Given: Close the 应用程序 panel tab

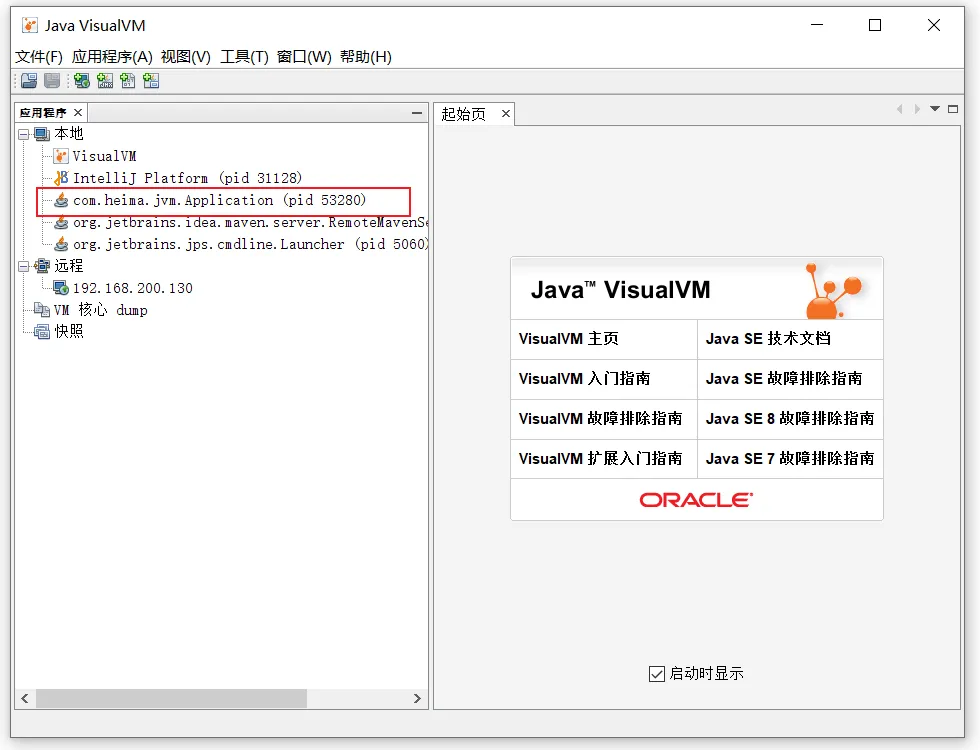Looking at the screenshot, I should point(78,112).
